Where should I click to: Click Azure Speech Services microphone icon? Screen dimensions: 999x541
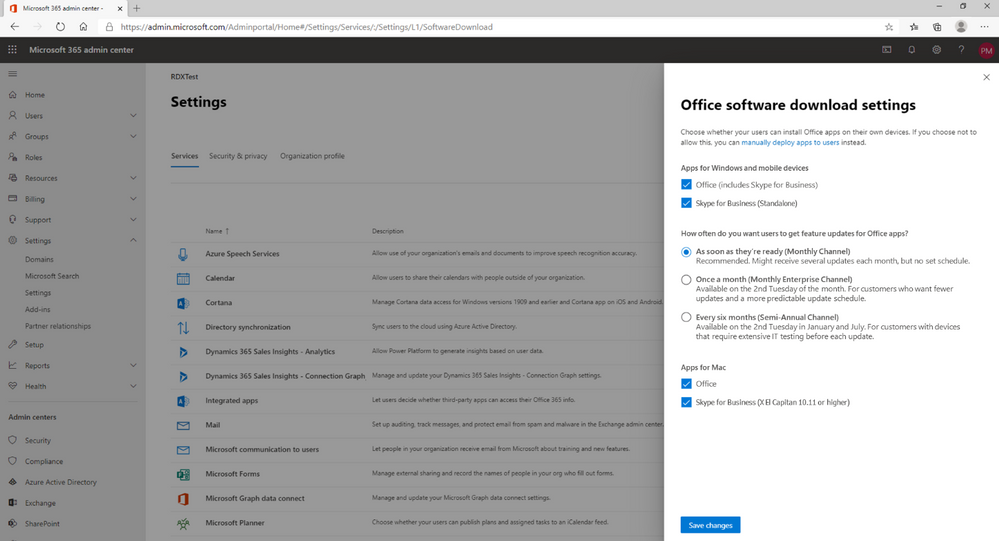pyautogui.click(x=183, y=254)
